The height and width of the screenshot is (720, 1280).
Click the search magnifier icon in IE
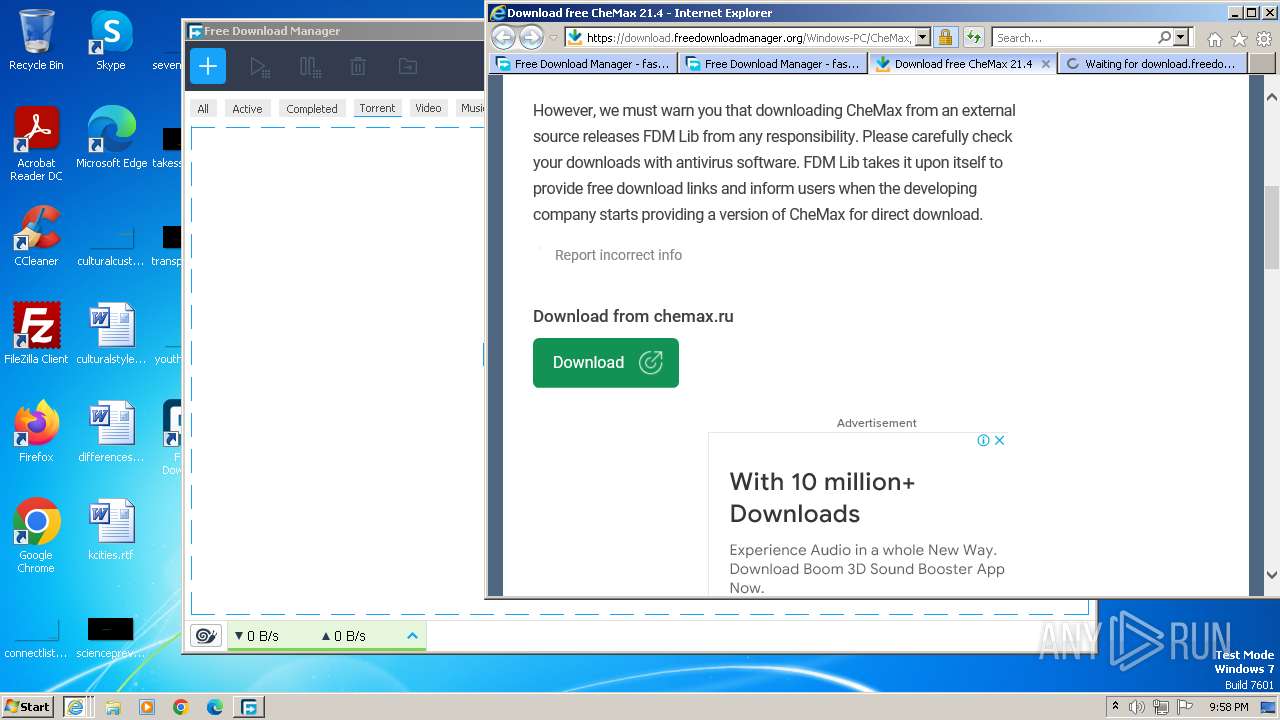pyautogui.click(x=1164, y=38)
